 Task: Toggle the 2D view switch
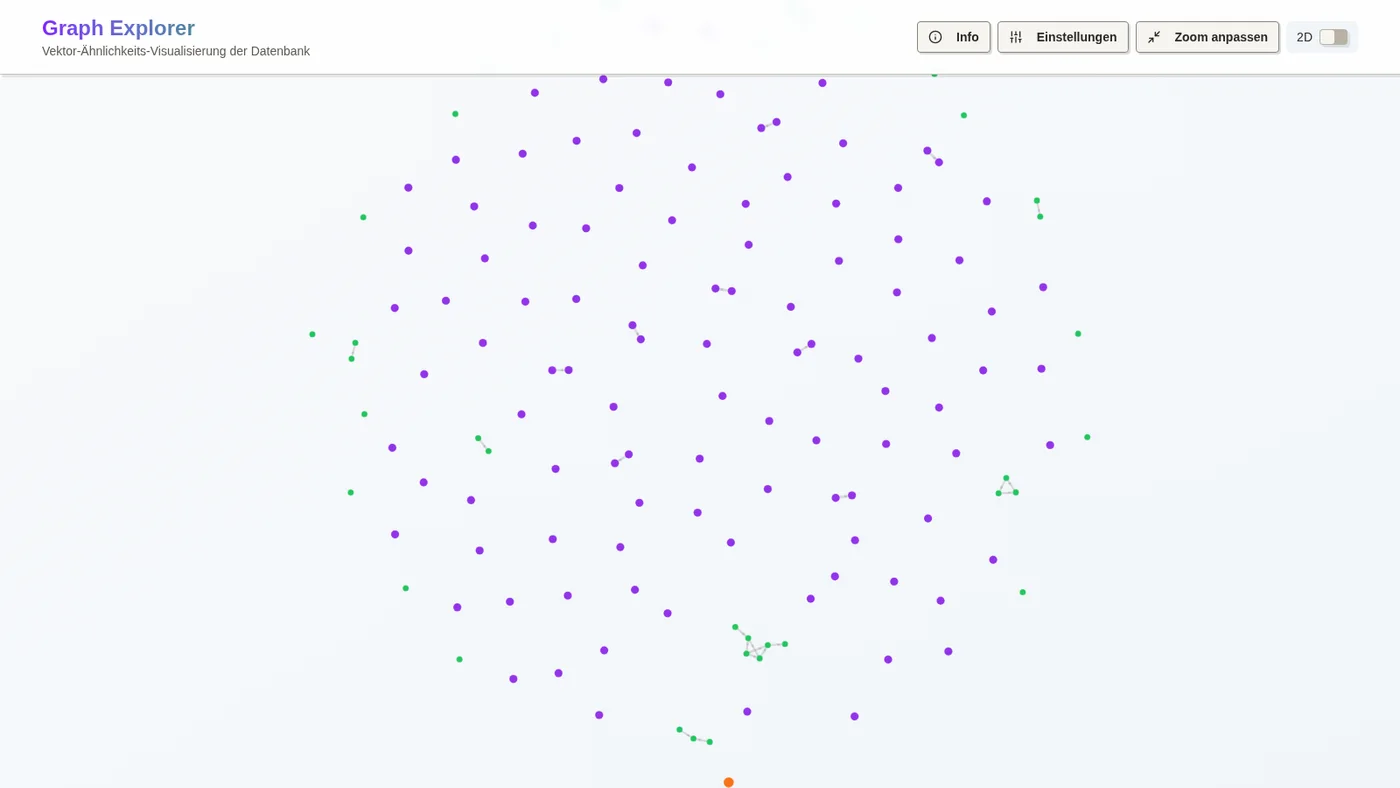click(x=1333, y=37)
